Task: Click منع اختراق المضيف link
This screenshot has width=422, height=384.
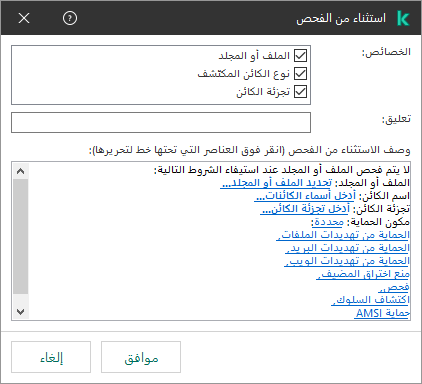Action: click(x=363, y=274)
